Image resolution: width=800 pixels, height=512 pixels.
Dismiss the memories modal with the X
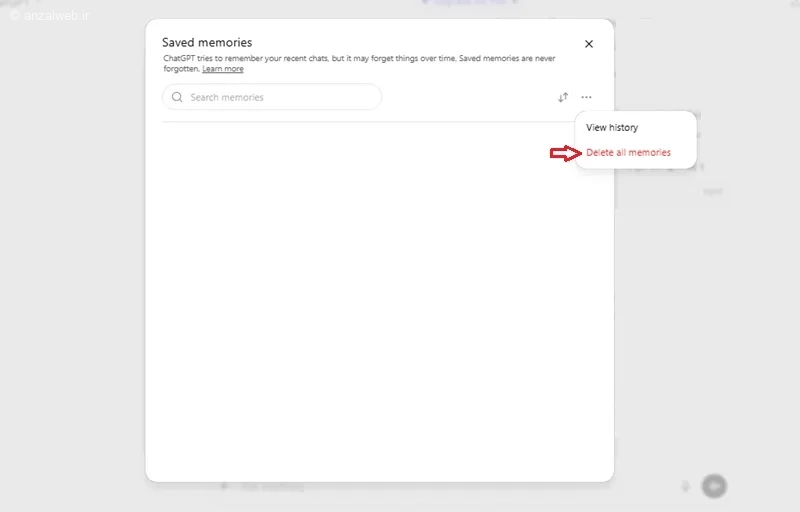tap(589, 44)
